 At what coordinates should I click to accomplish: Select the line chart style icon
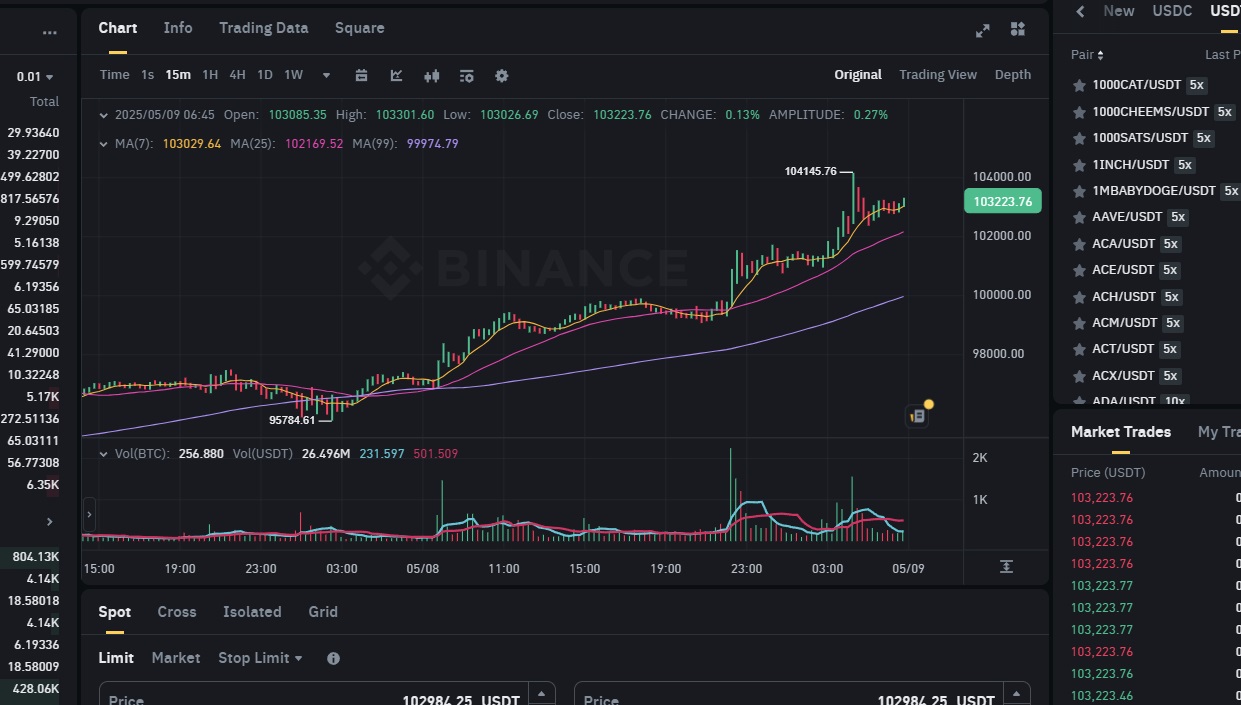click(x=395, y=75)
